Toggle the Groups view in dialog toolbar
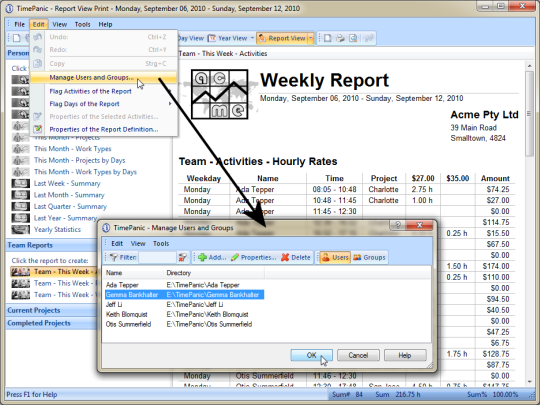This screenshot has width=540, height=405. point(369,257)
